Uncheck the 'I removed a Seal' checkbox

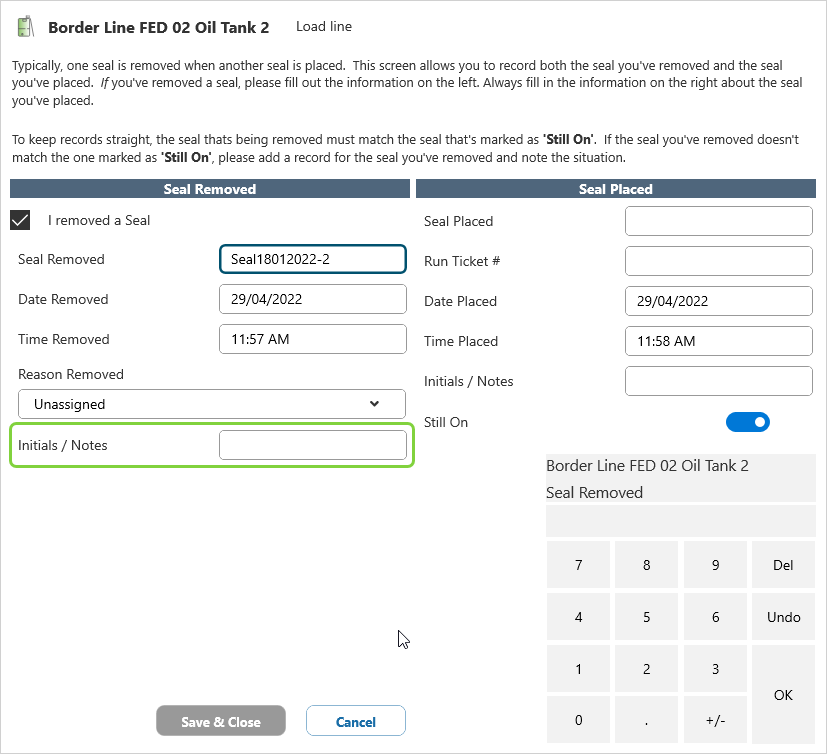pyautogui.click(x=20, y=220)
